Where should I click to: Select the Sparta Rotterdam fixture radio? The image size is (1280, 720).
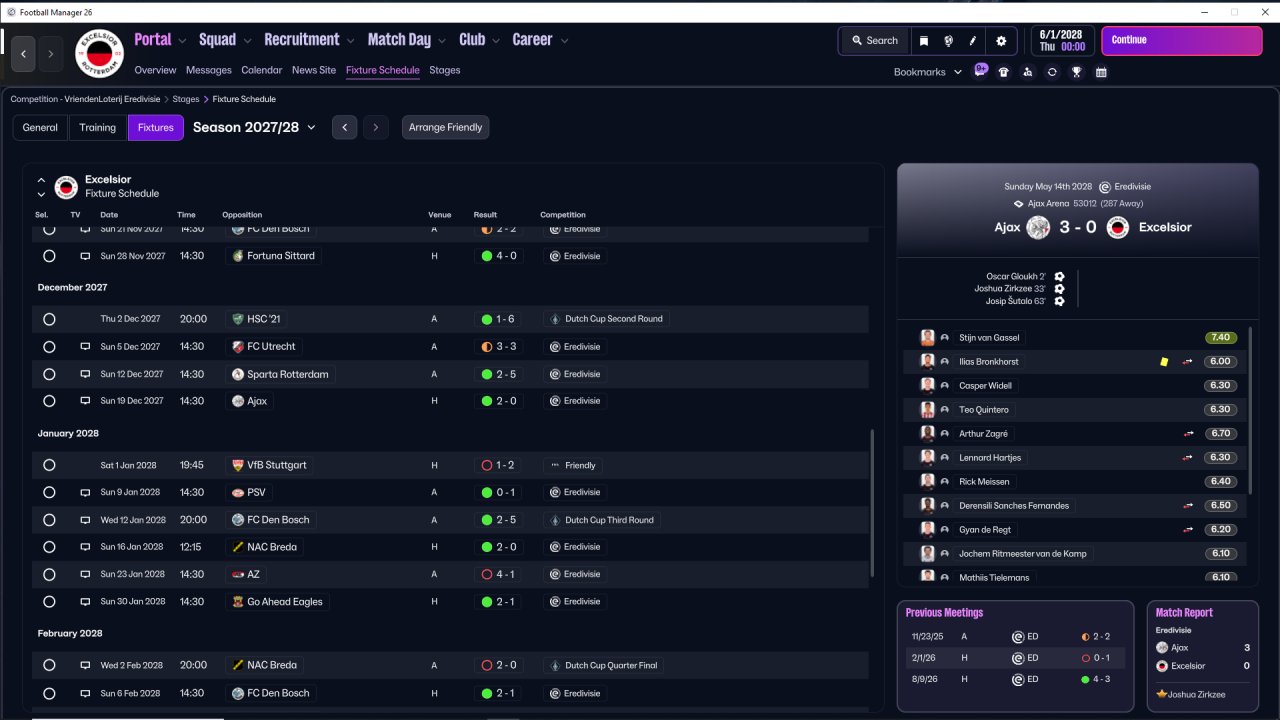49,374
